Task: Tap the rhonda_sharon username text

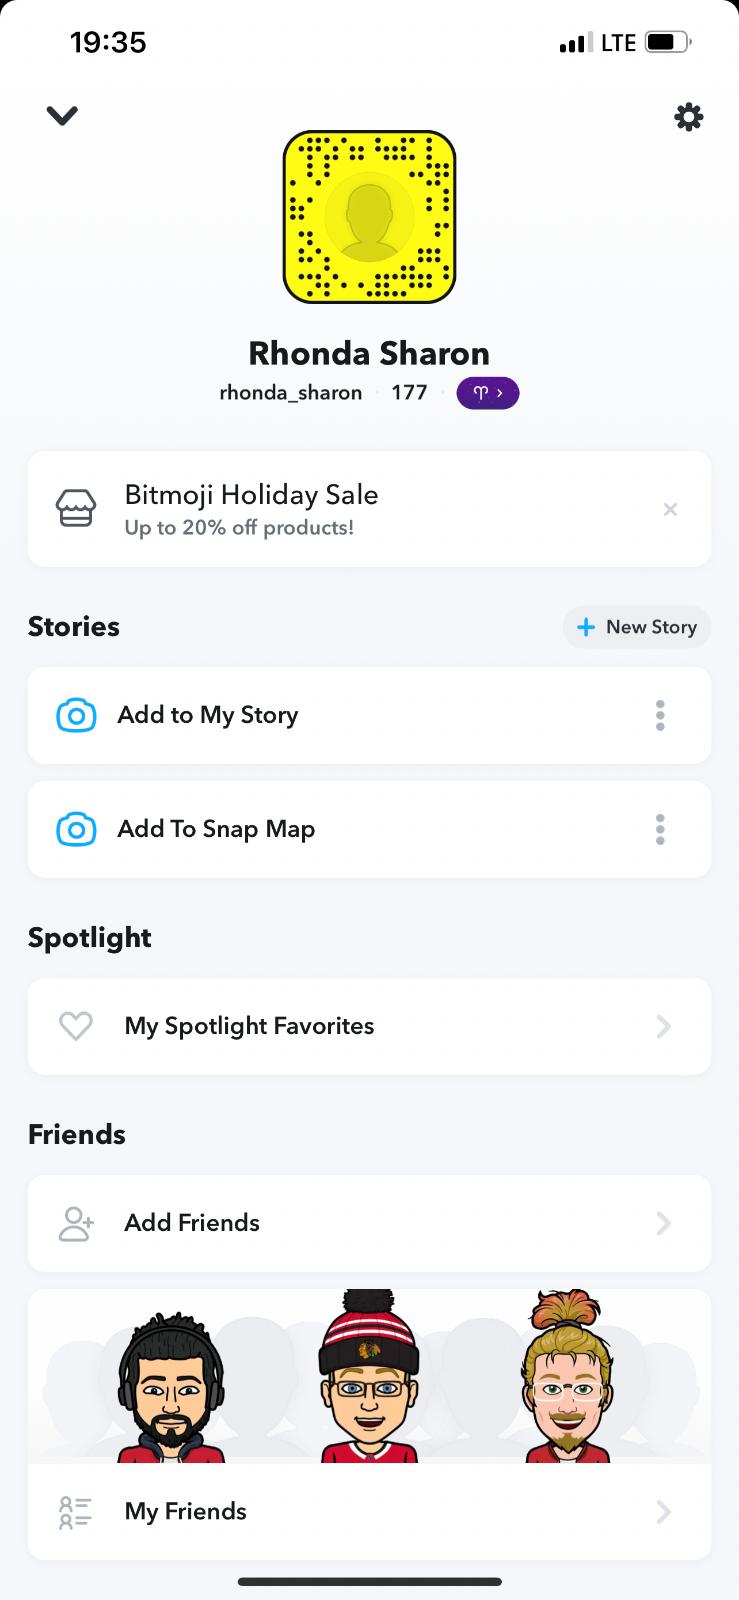Action: pyautogui.click(x=290, y=393)
